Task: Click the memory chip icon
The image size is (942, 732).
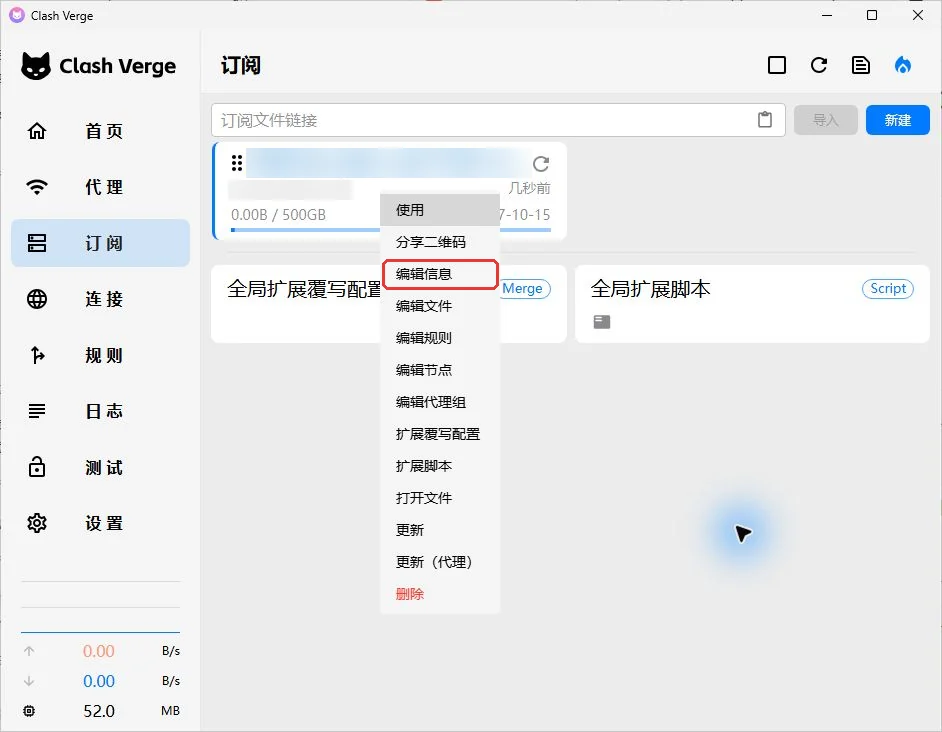Action: click(x=29, y=711)
